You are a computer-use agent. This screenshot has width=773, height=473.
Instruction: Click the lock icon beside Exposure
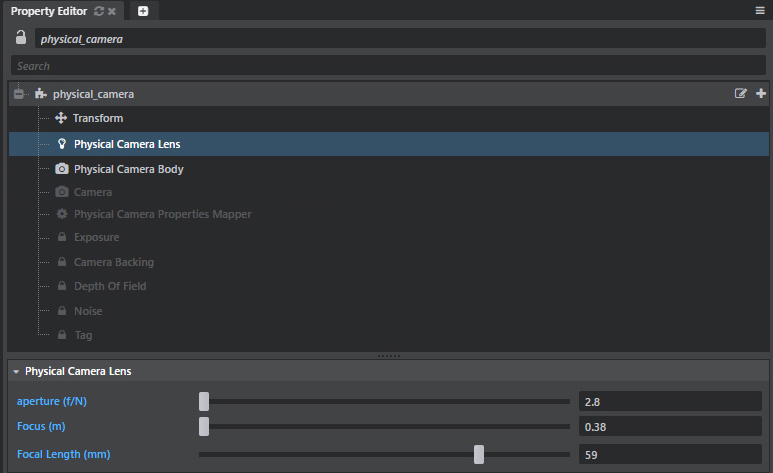click(62, 237)
